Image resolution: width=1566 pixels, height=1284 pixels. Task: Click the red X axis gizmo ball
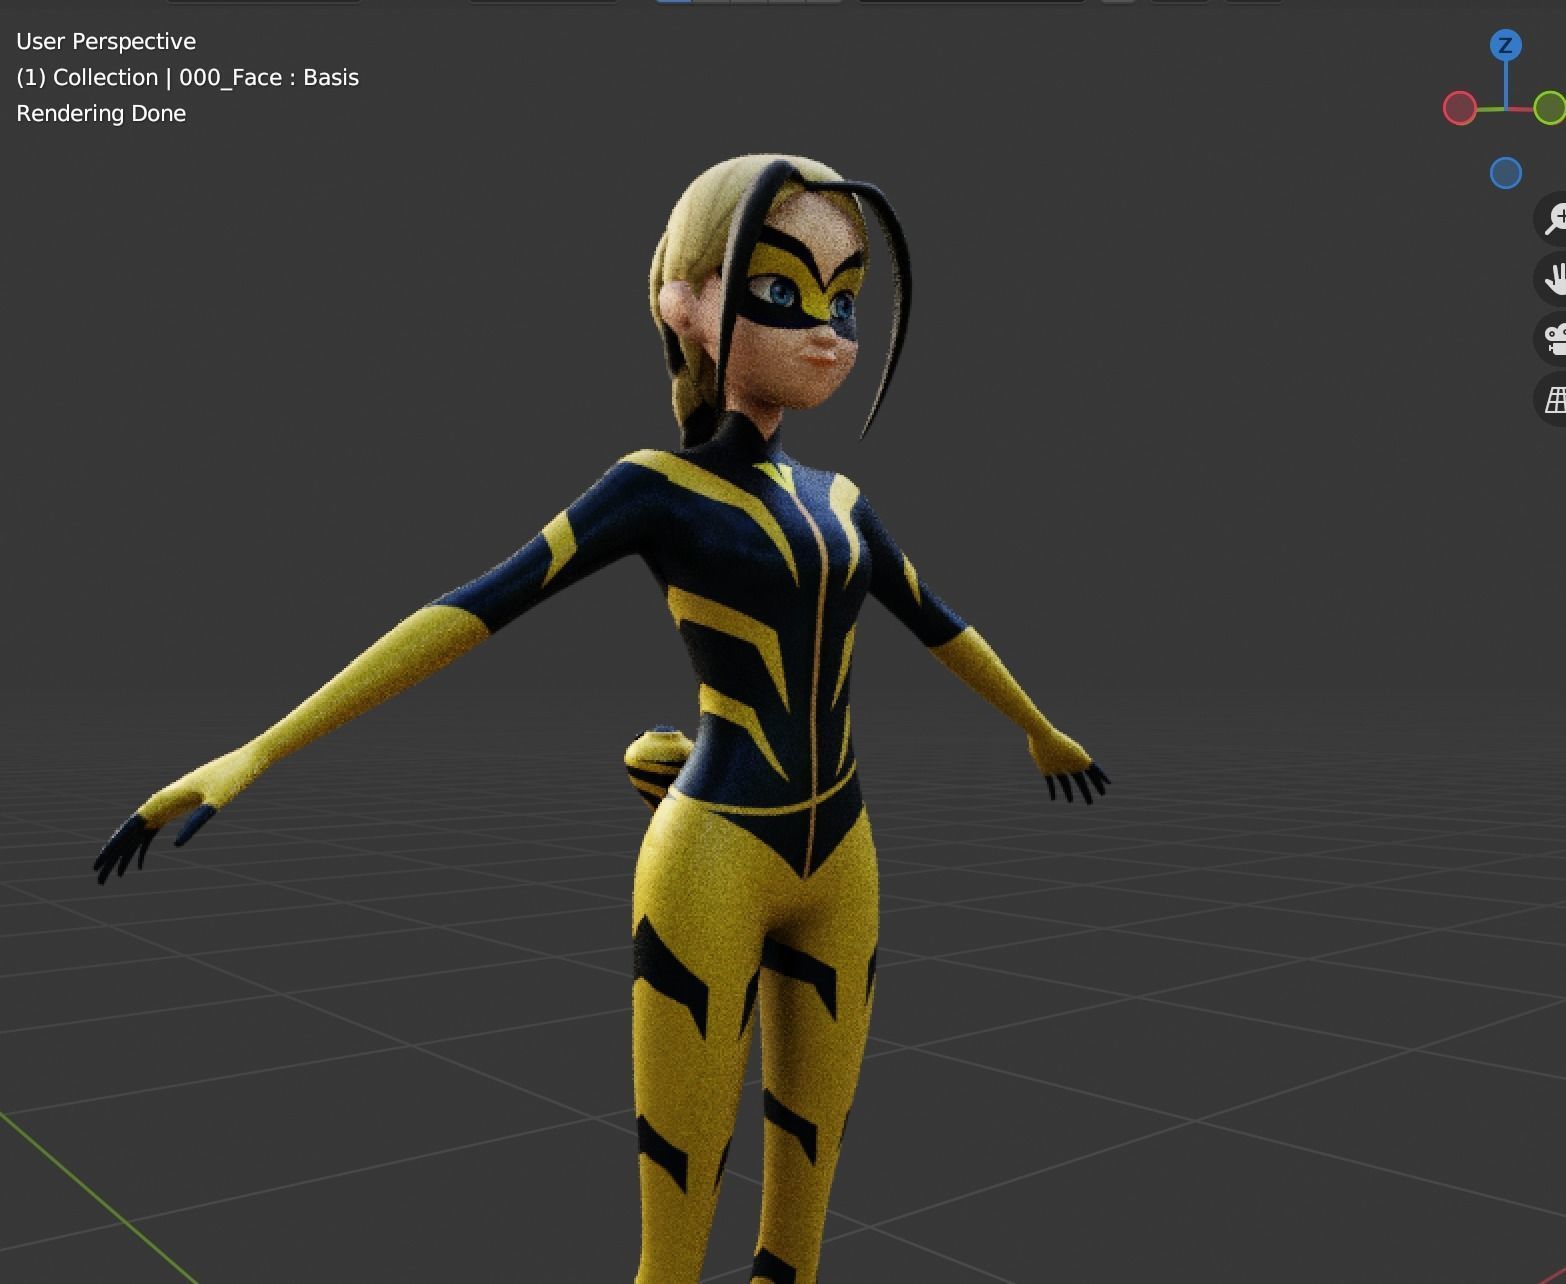pyautogui.click(x=1459, y=108)
